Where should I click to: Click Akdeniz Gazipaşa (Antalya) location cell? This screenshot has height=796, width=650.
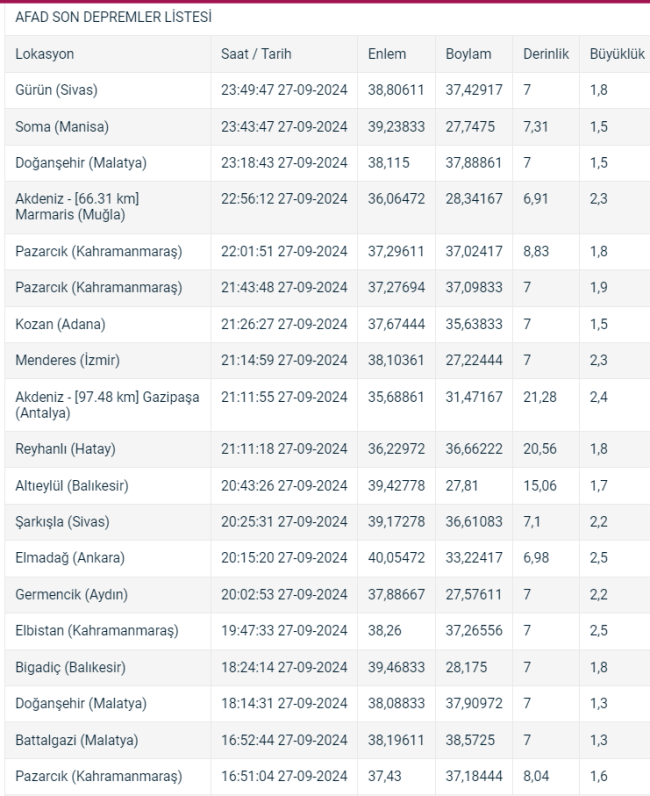(107, 405)
